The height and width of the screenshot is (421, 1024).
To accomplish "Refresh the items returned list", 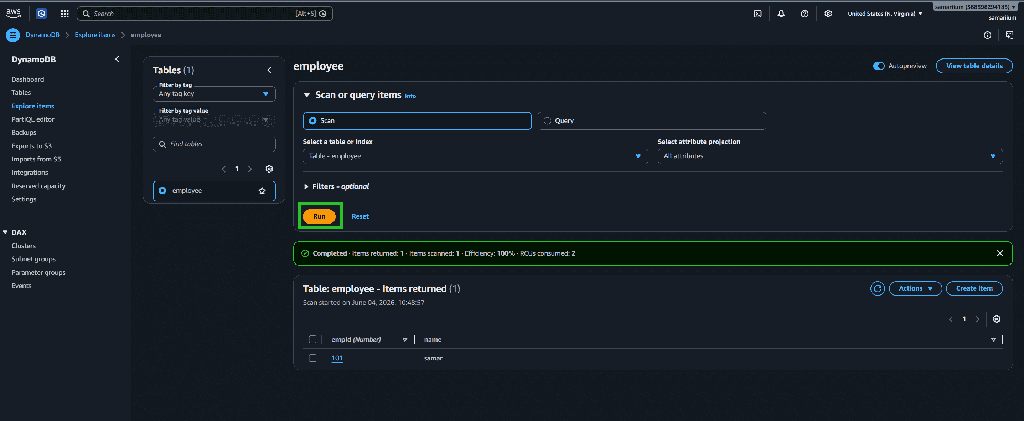I will (x=878, y=288).
